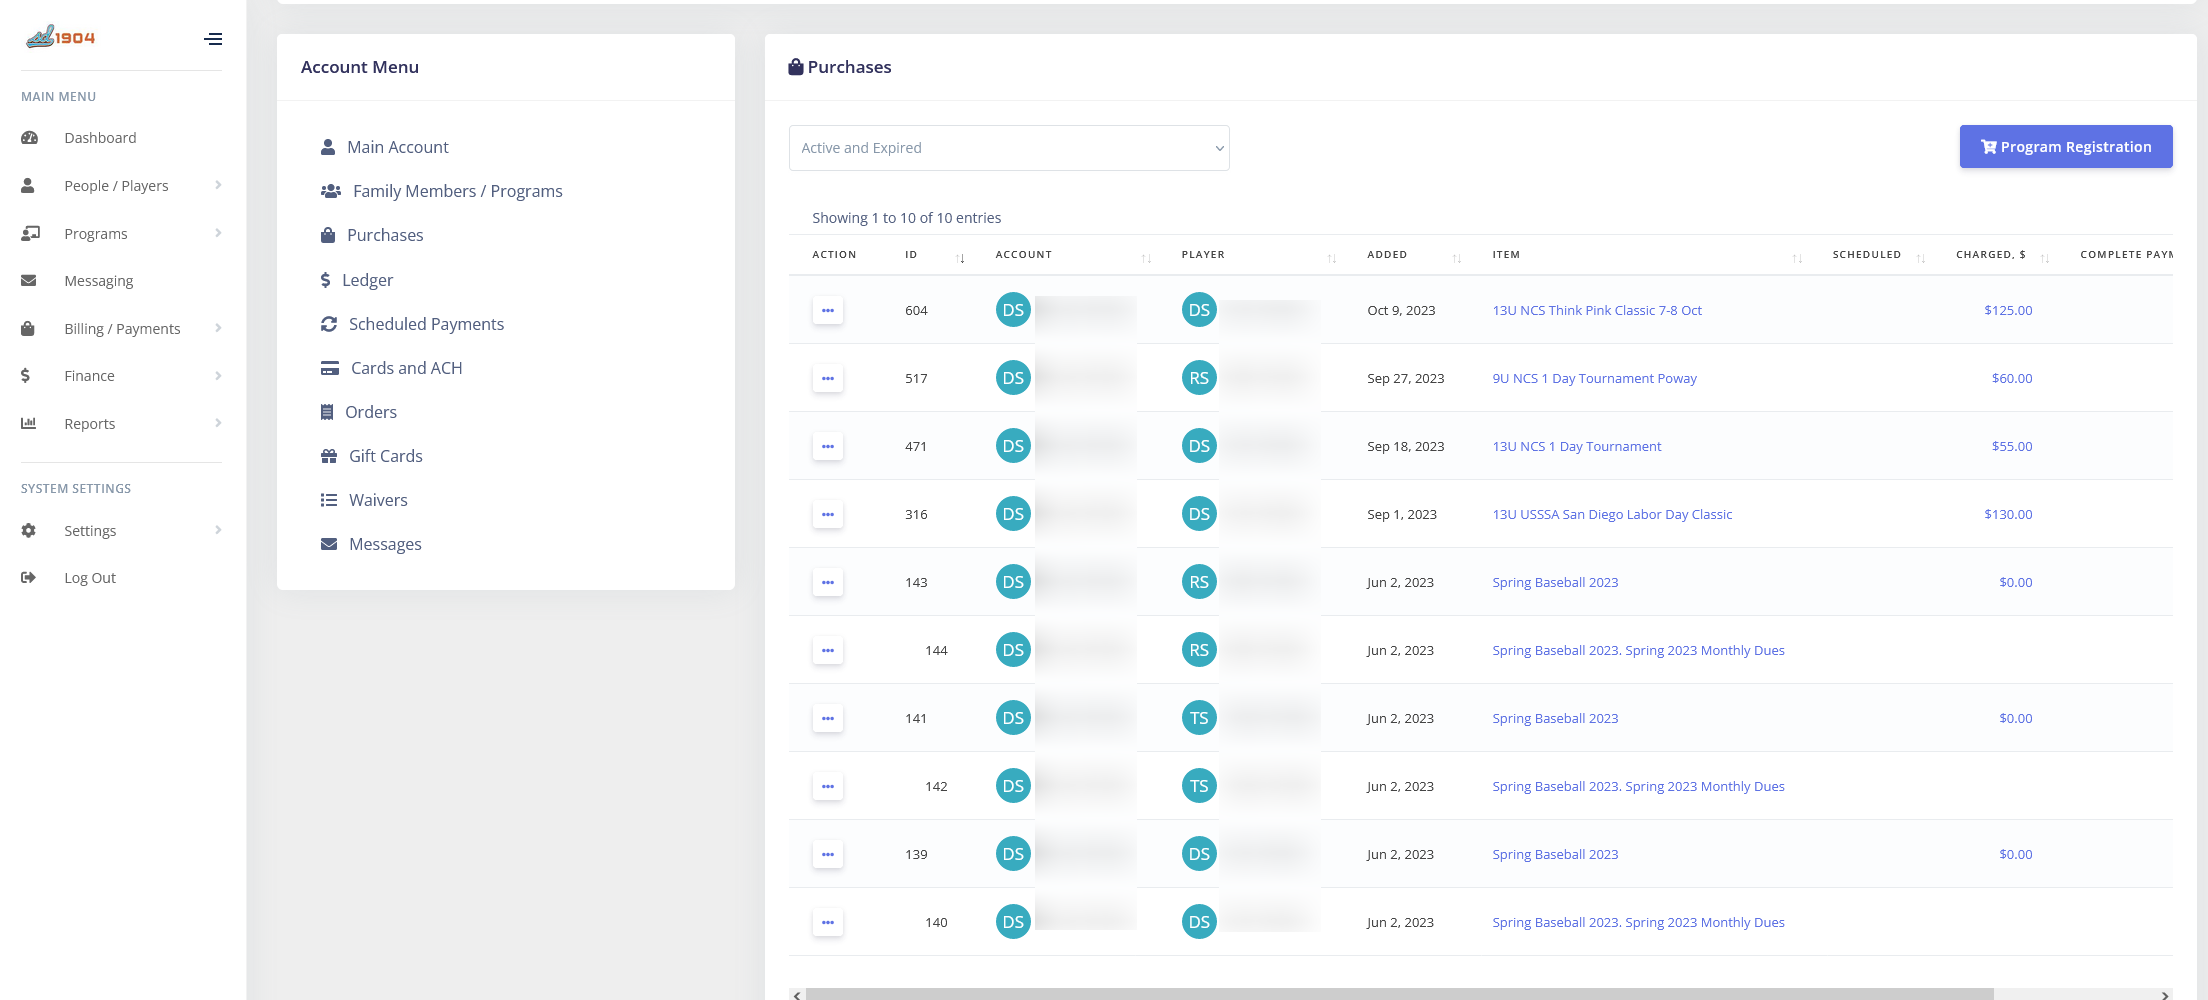
Task: Click Log Out in sidebar
Action: [90, 578]
